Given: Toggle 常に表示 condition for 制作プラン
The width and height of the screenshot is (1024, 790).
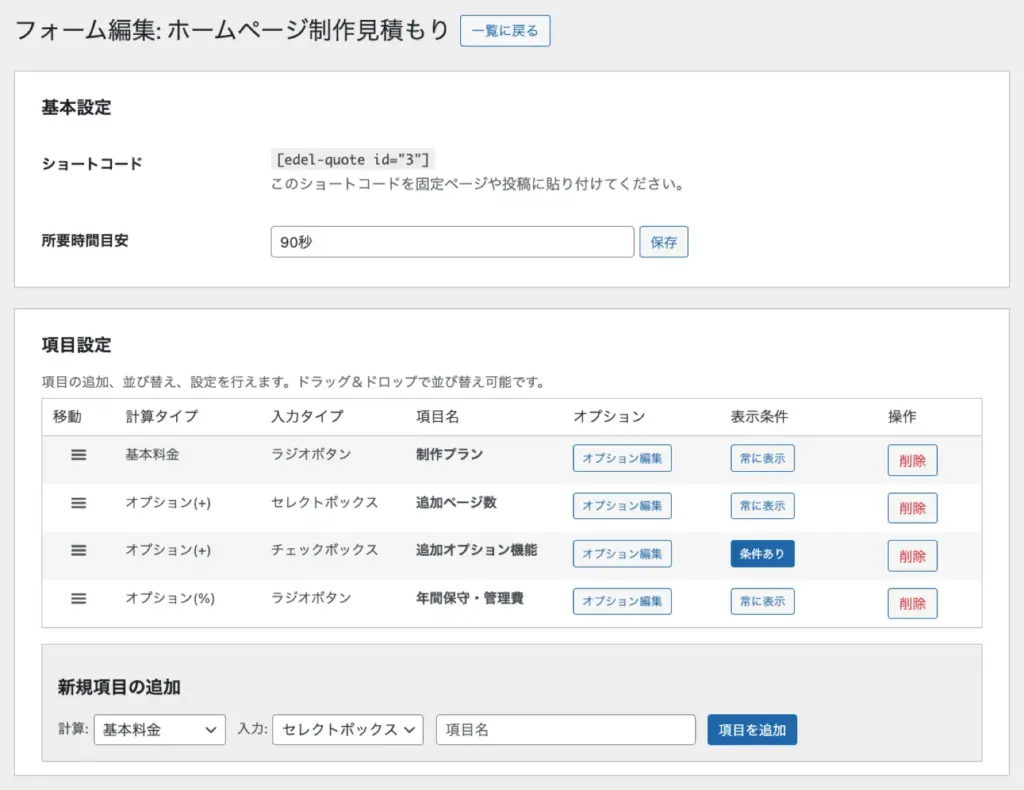Looking at the screenshot, I should tap(762, 458).
